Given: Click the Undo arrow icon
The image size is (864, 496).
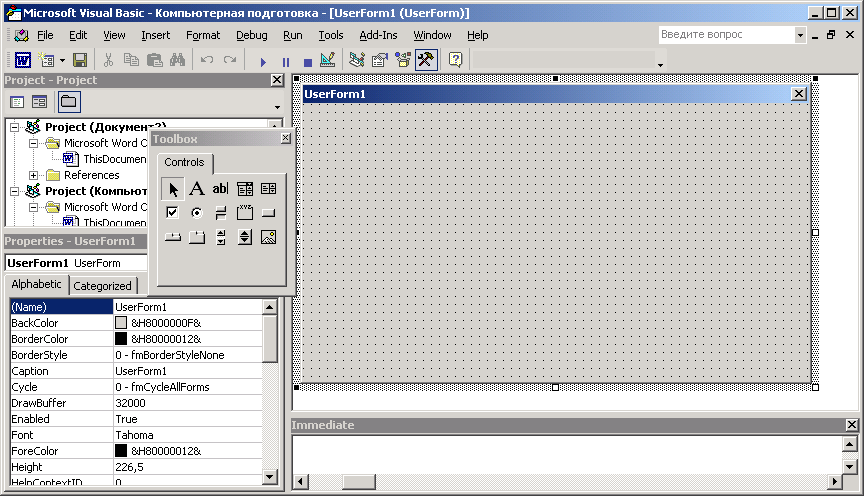Looking at the screenshot, I should [x=207, y=60].
